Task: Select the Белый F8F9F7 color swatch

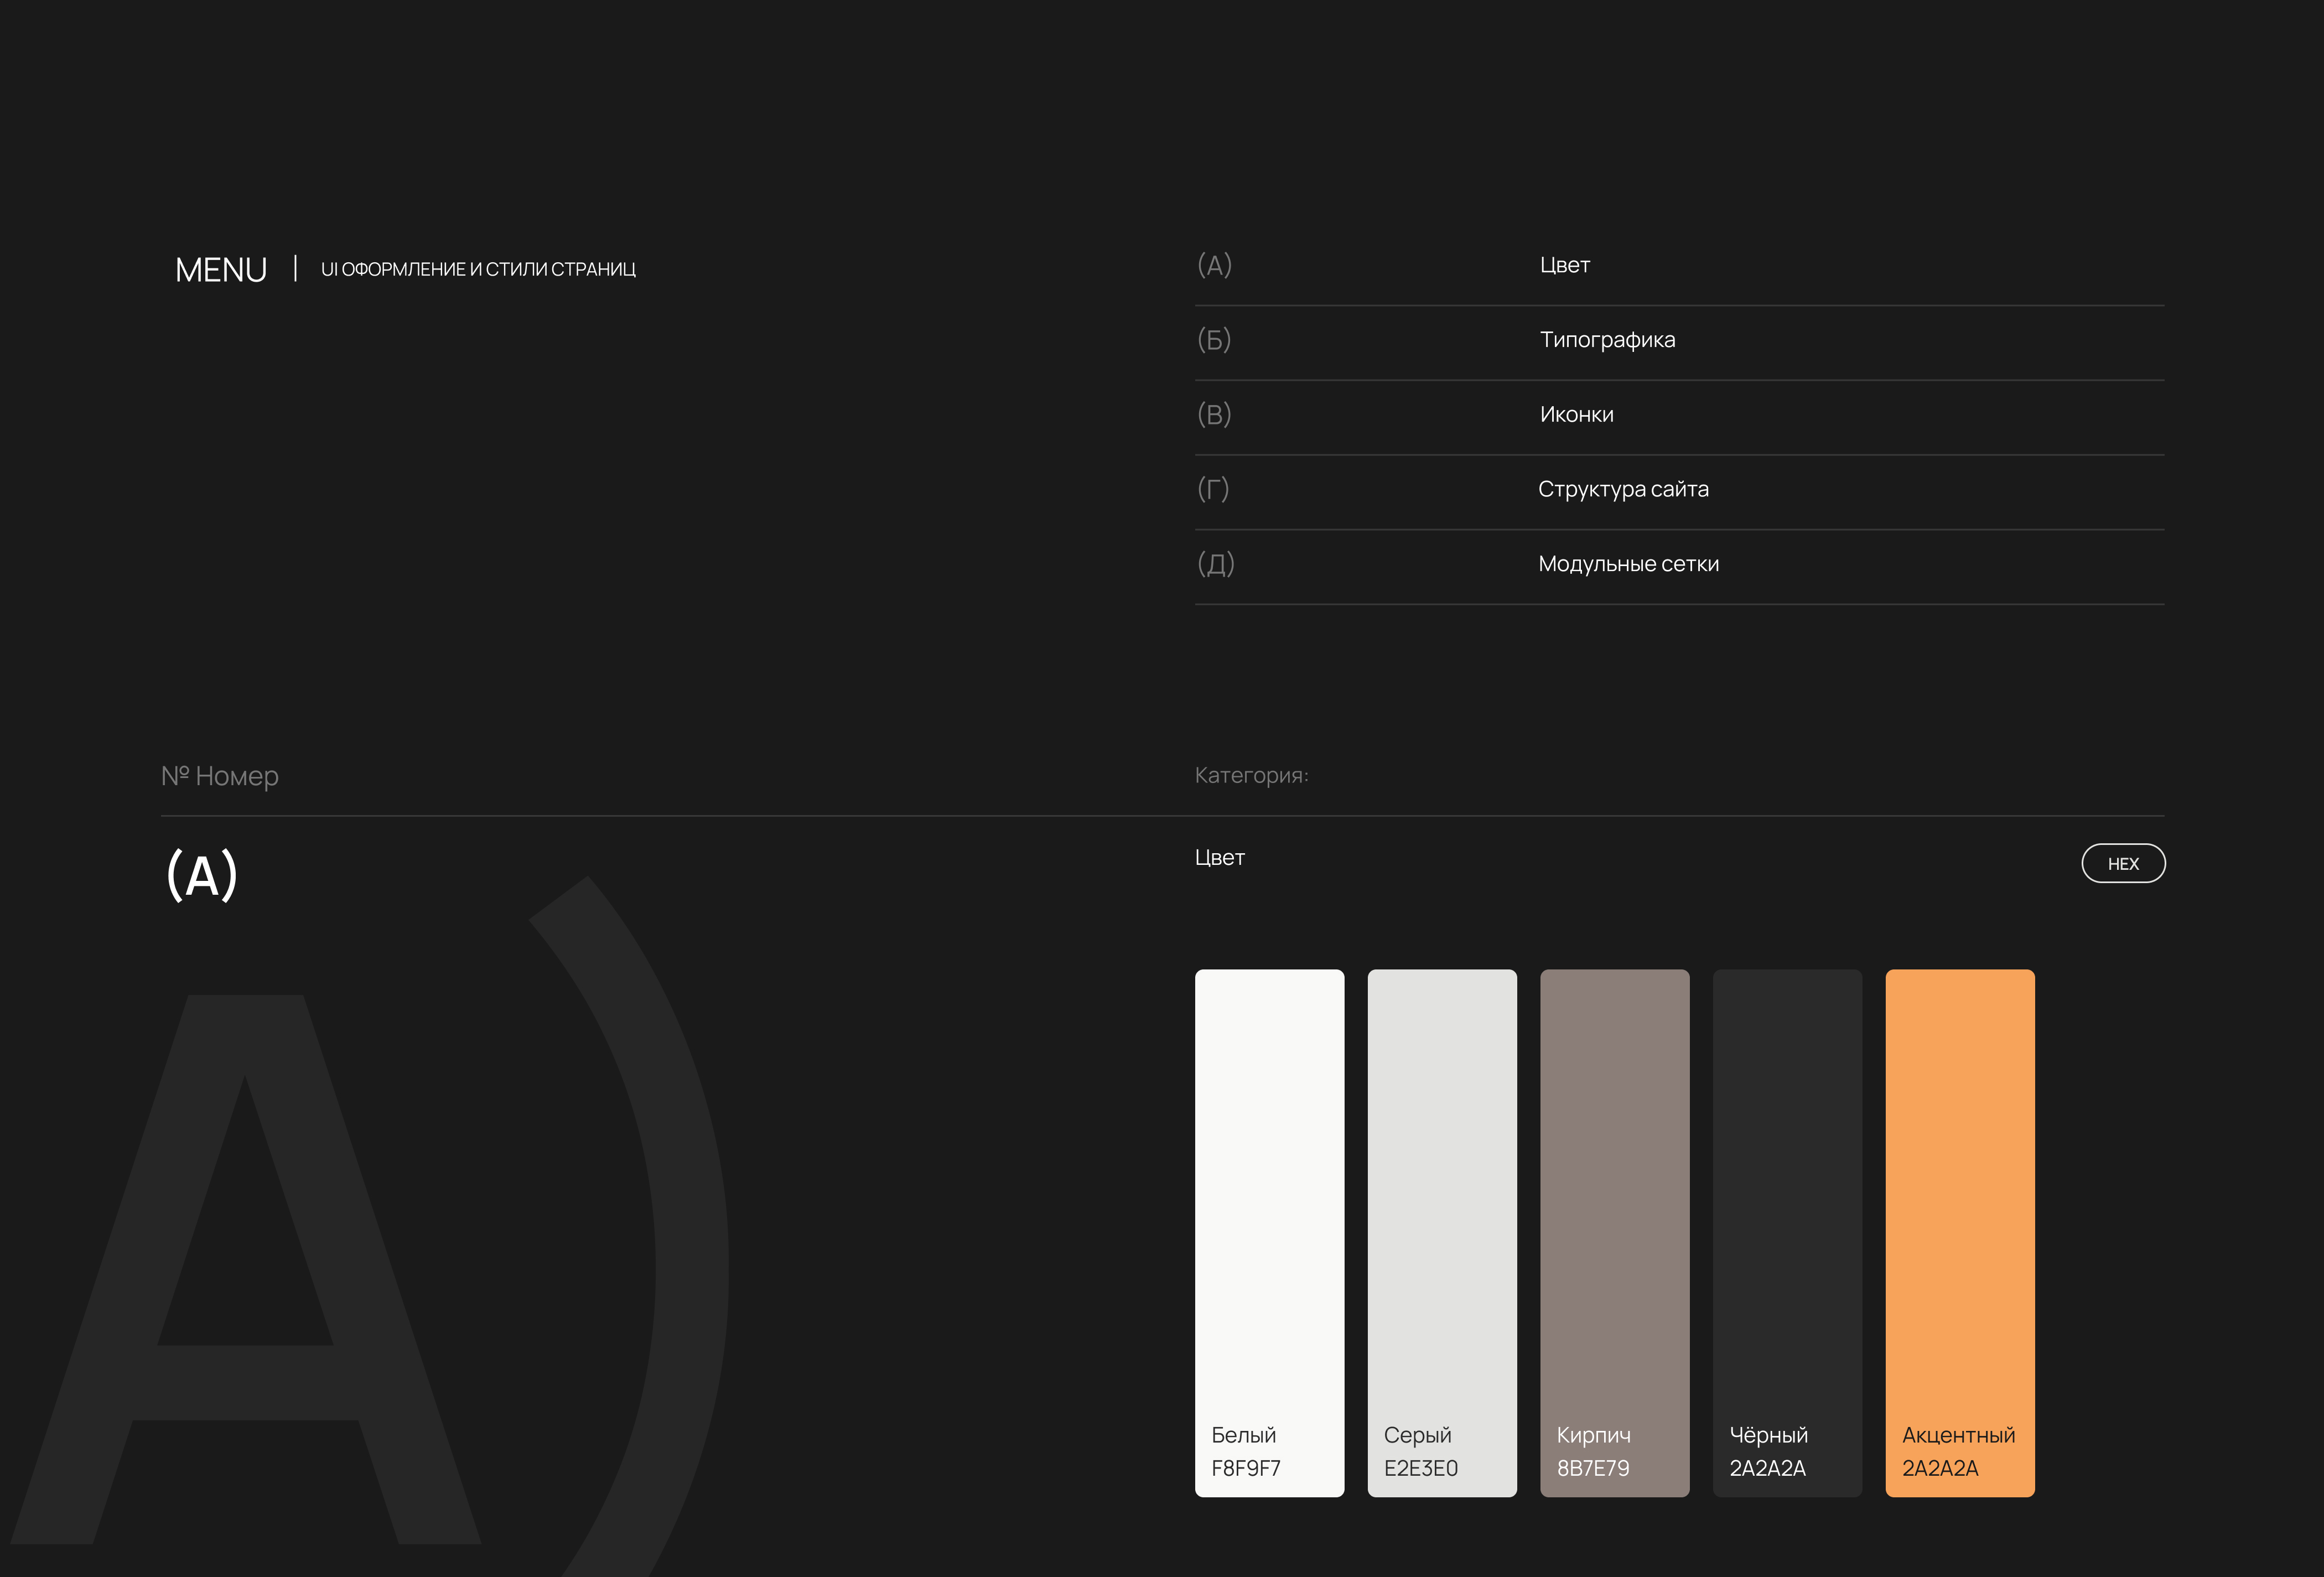Action: point(1268,1232)
